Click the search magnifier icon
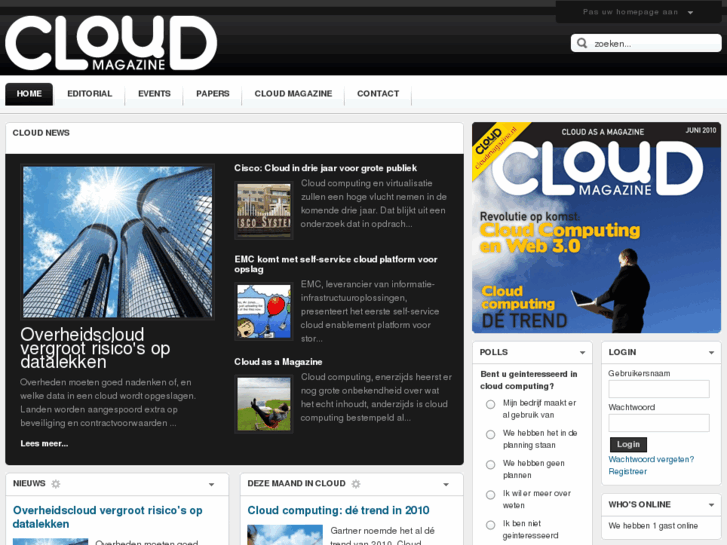The width and height of the screenshot is (727, 545). click(x=582, y=43)
